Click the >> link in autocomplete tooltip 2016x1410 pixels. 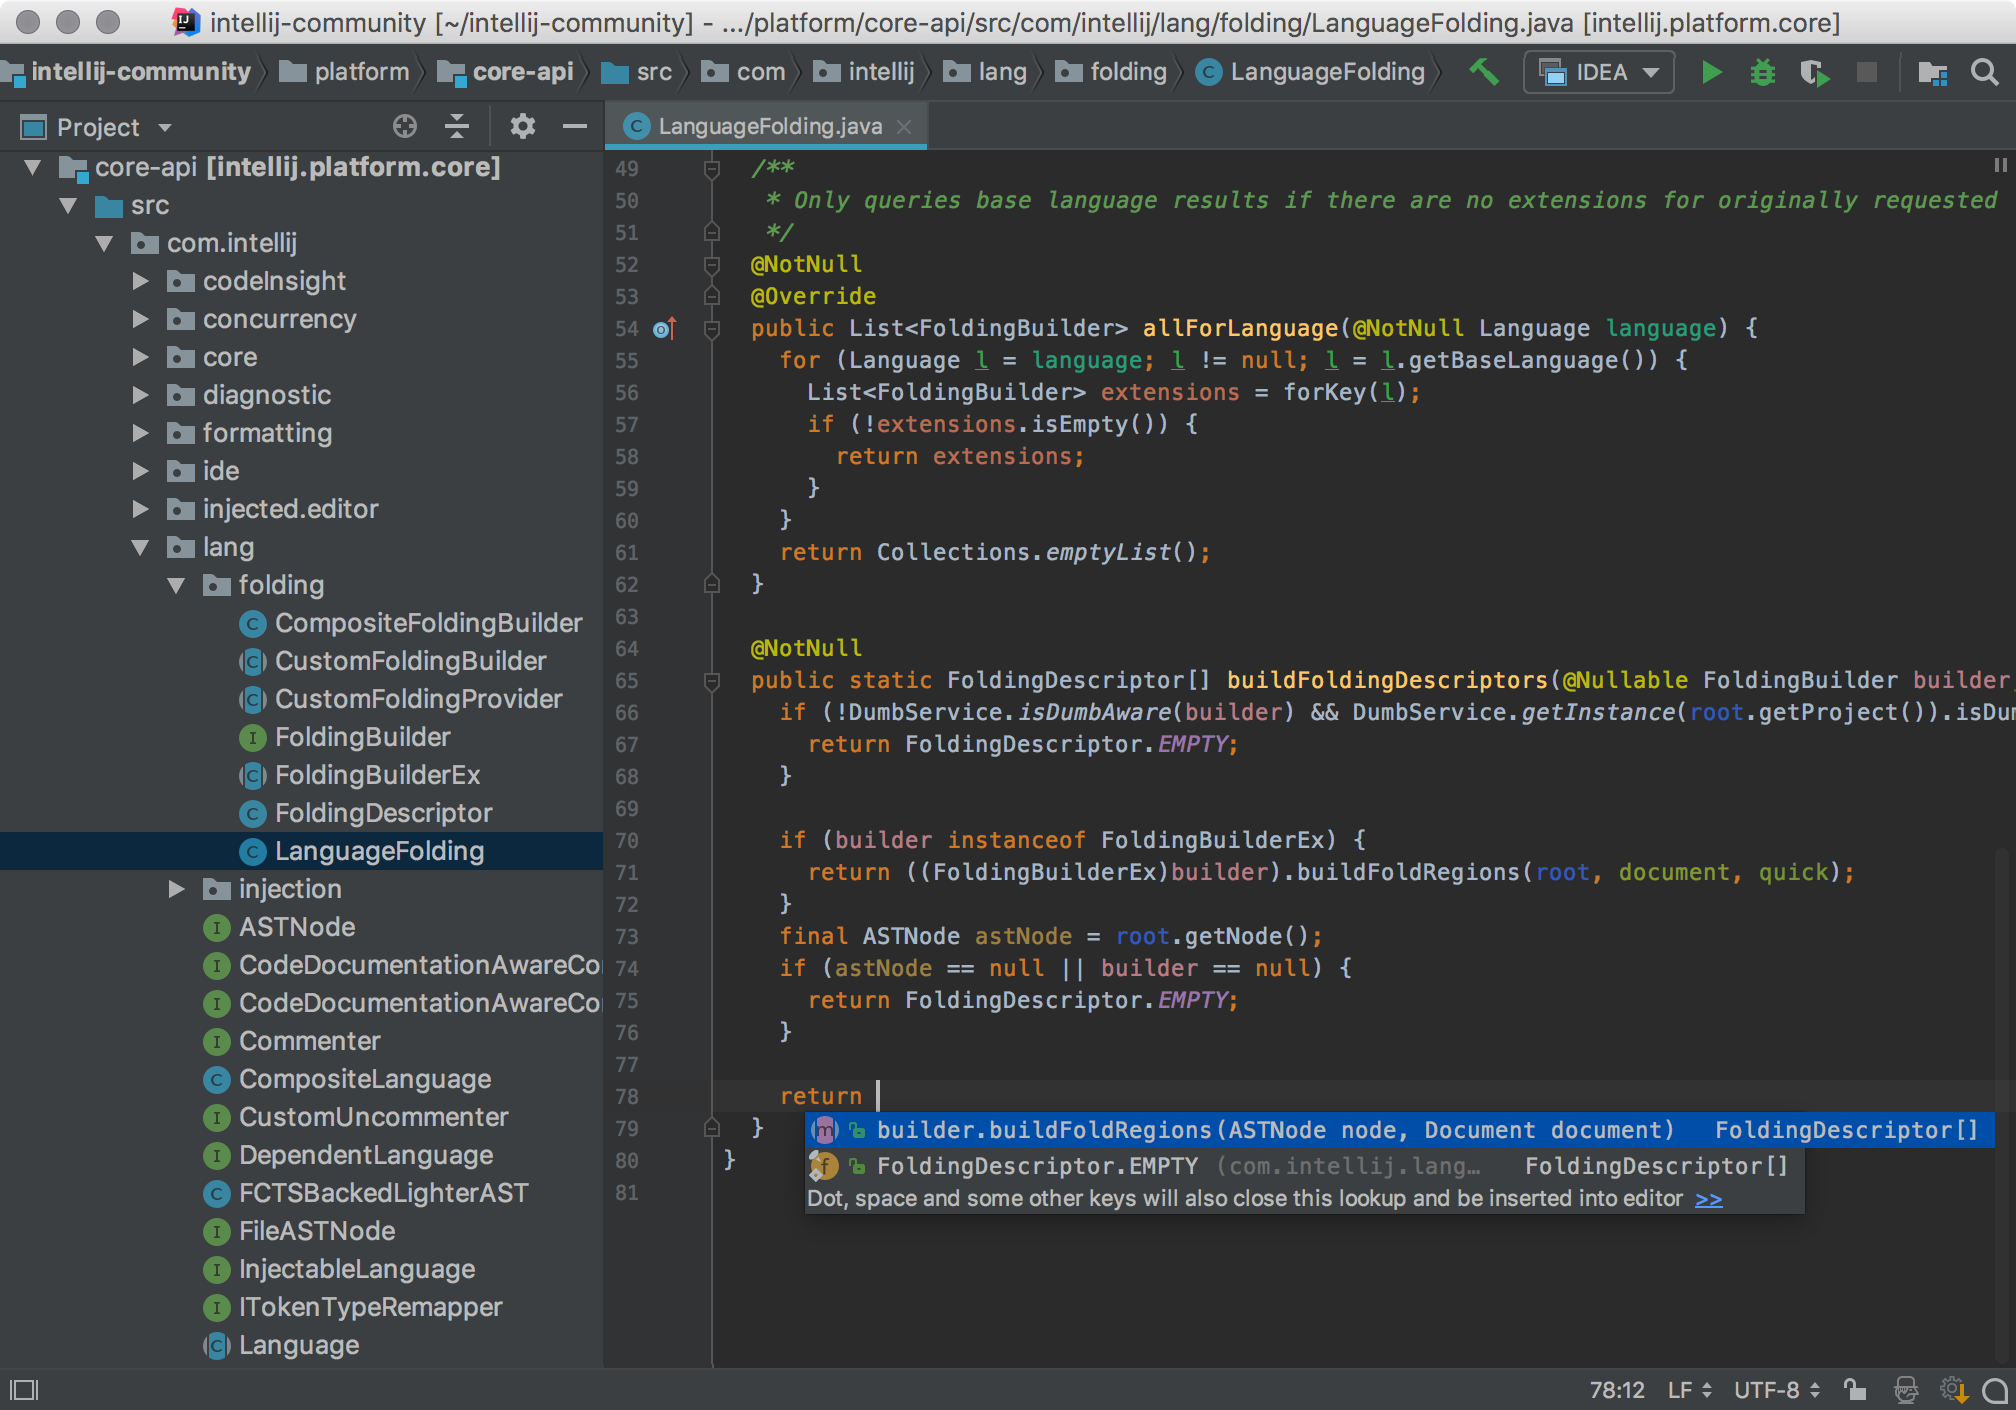pyautogui.click(x=1710, y=1197)
